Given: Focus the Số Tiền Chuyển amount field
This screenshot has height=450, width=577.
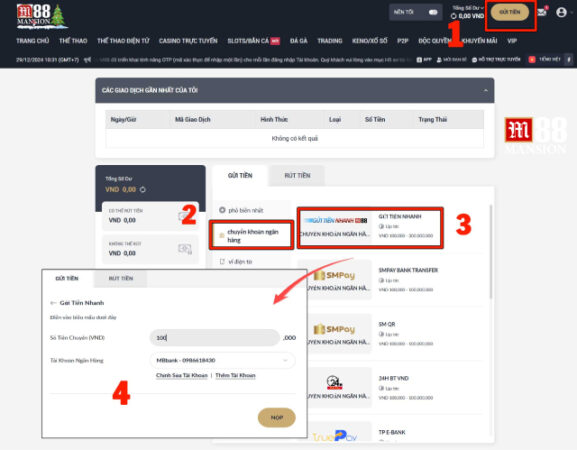Looking at the screenshot, I should (215, 337).
